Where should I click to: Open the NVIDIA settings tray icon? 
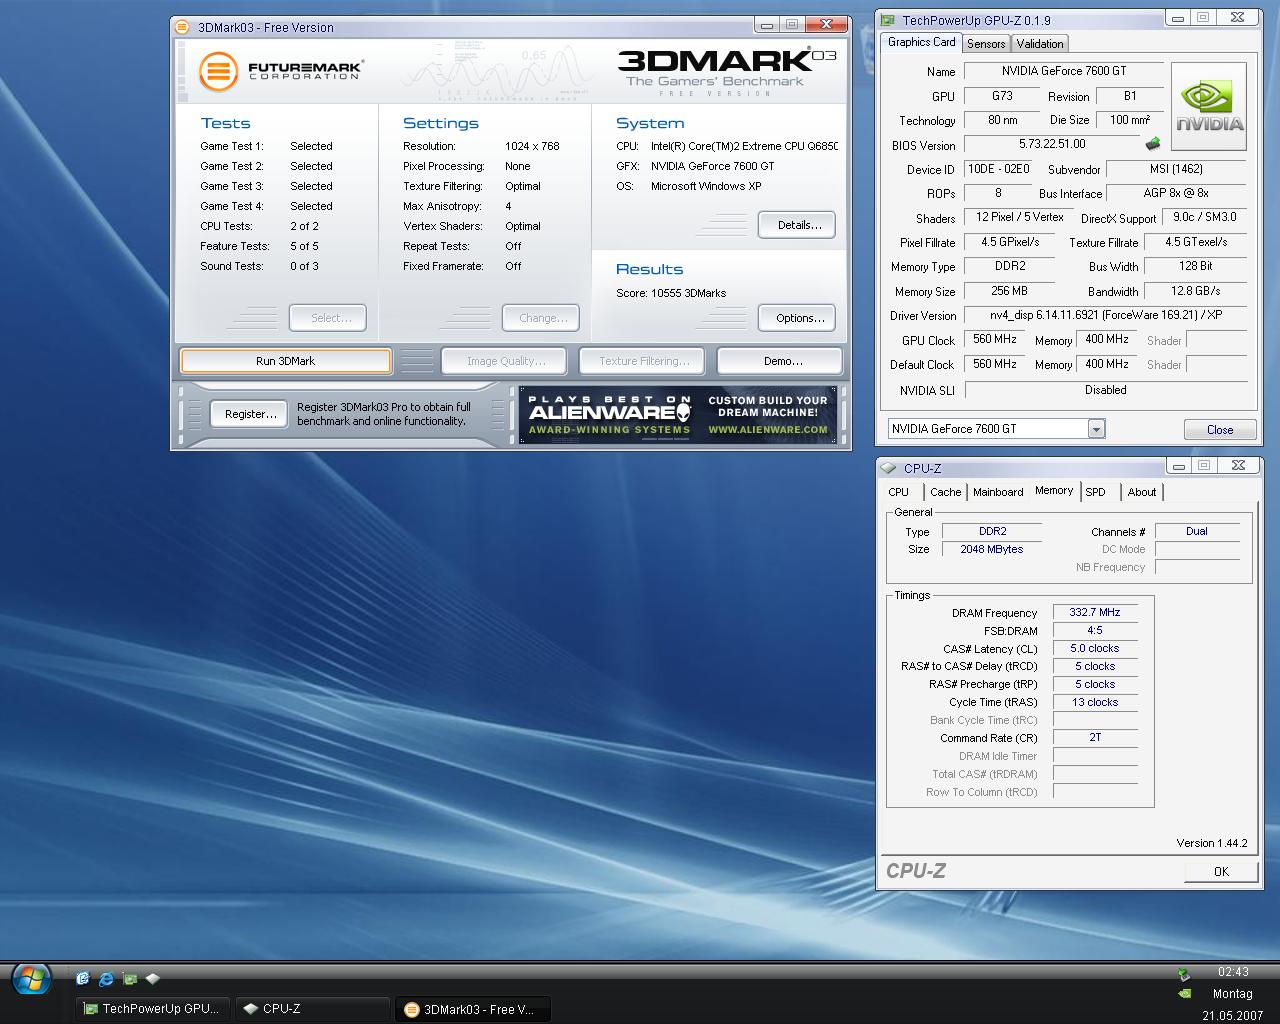tap(1184, 994)
